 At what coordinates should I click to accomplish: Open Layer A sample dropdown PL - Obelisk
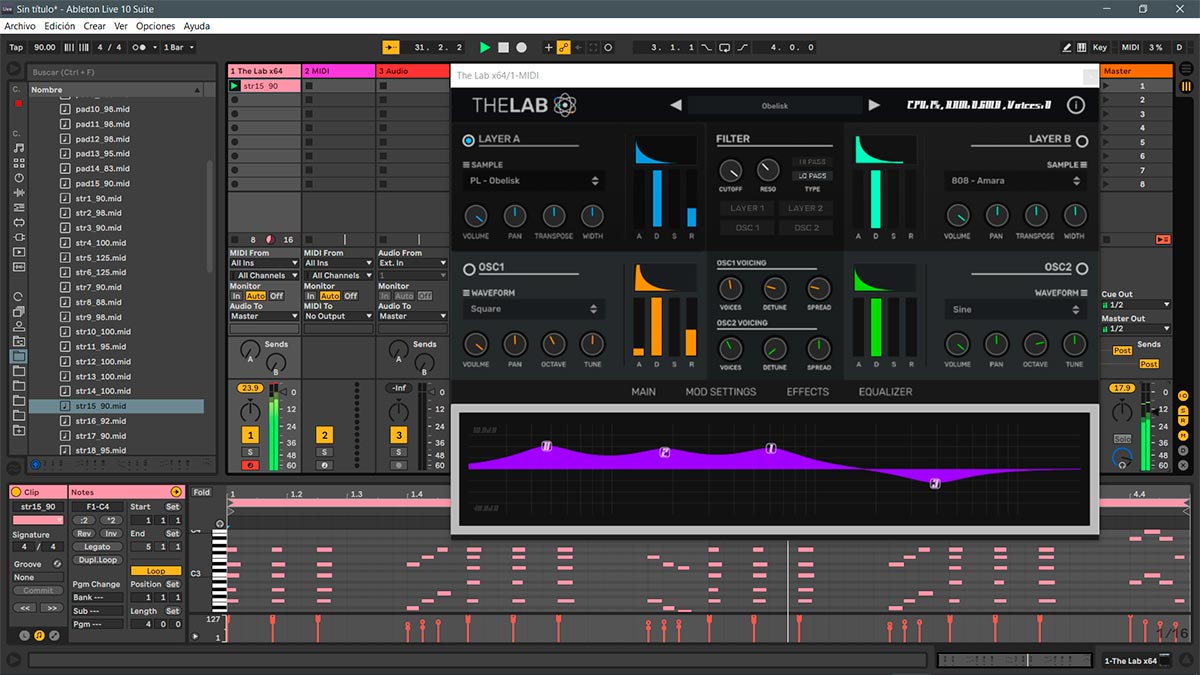534,181
